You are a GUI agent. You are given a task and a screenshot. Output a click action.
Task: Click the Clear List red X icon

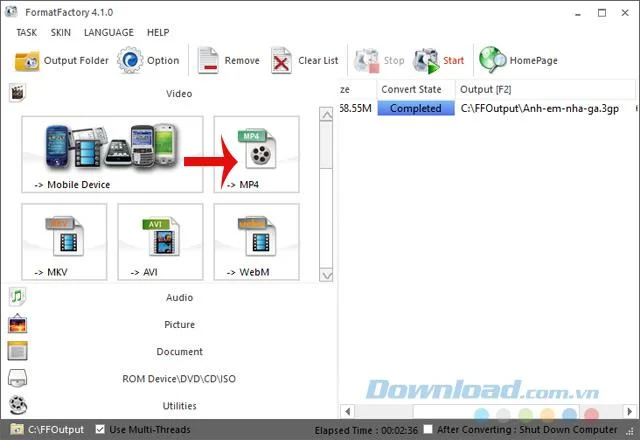pyautogui.click(x=281, y=60)
